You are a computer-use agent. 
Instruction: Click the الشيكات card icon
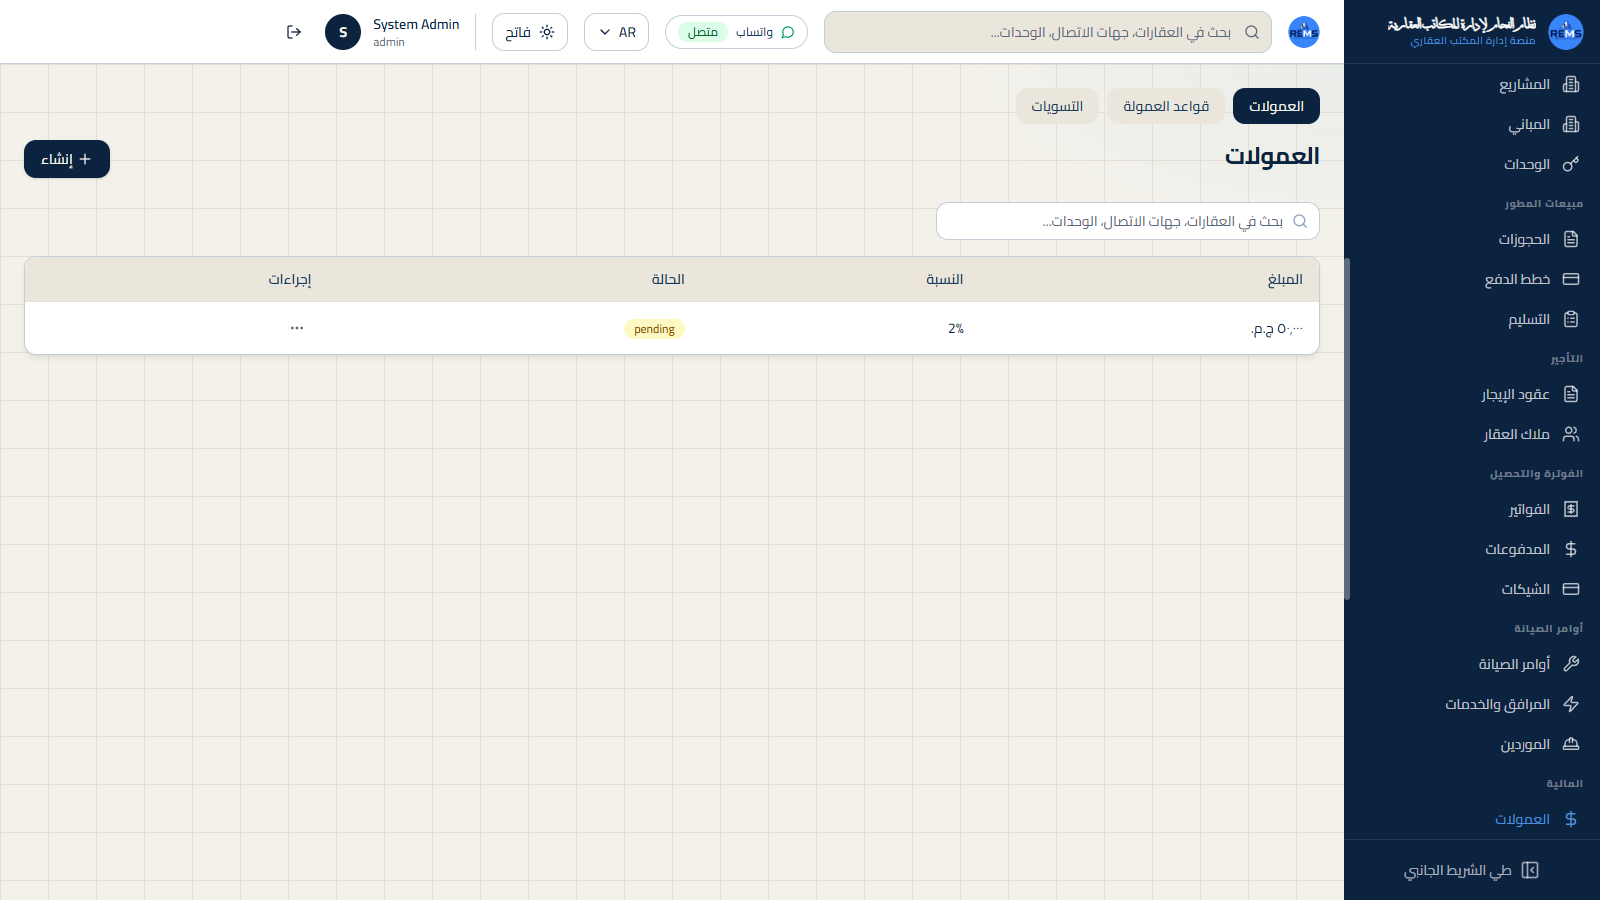point(1571,589)
